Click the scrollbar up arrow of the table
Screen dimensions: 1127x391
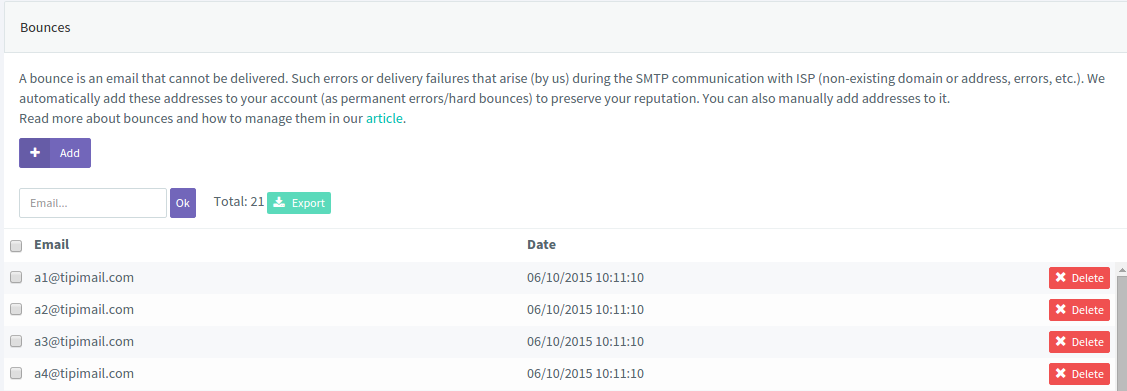[x=1121, y=270]
